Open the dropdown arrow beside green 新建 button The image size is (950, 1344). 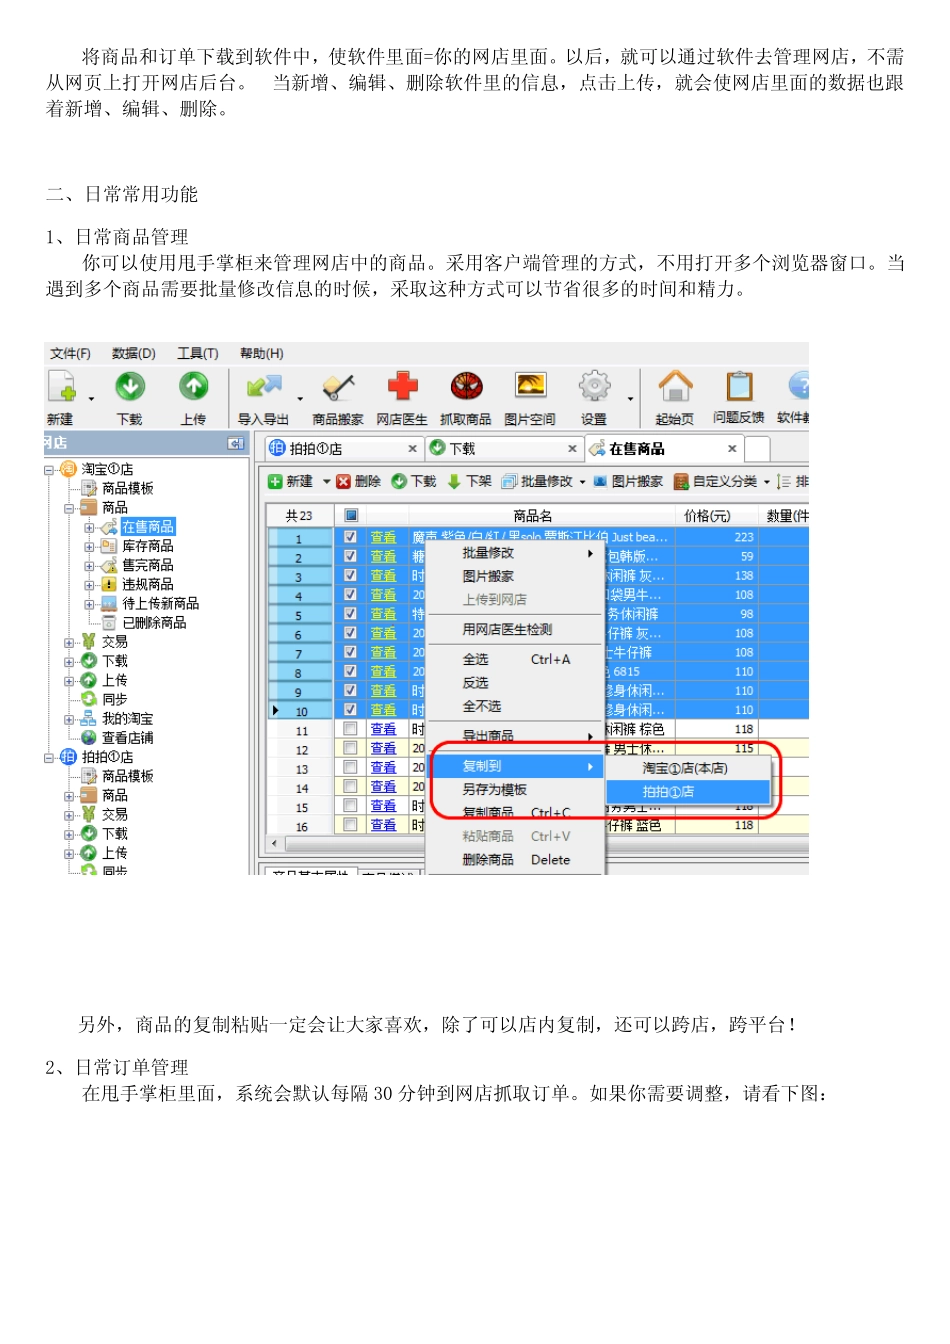click(326, 481)
